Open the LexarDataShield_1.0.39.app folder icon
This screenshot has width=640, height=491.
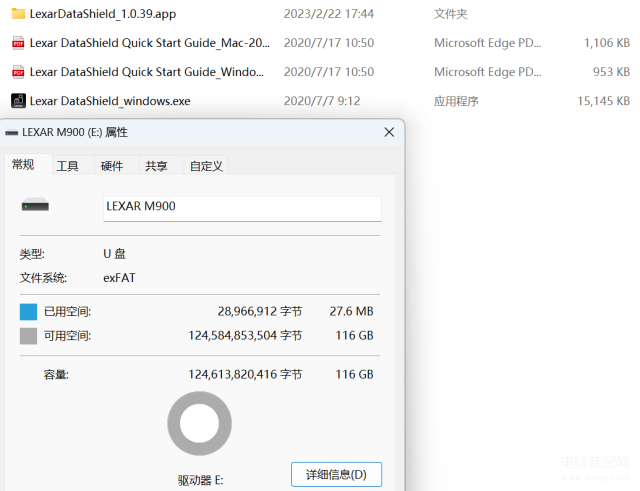pos(18,14)
